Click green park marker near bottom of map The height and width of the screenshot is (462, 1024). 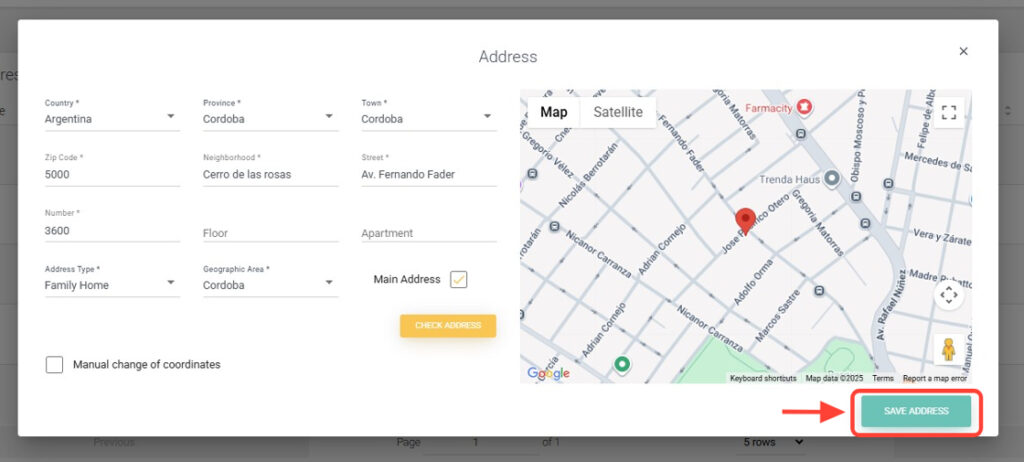(622, 364)
